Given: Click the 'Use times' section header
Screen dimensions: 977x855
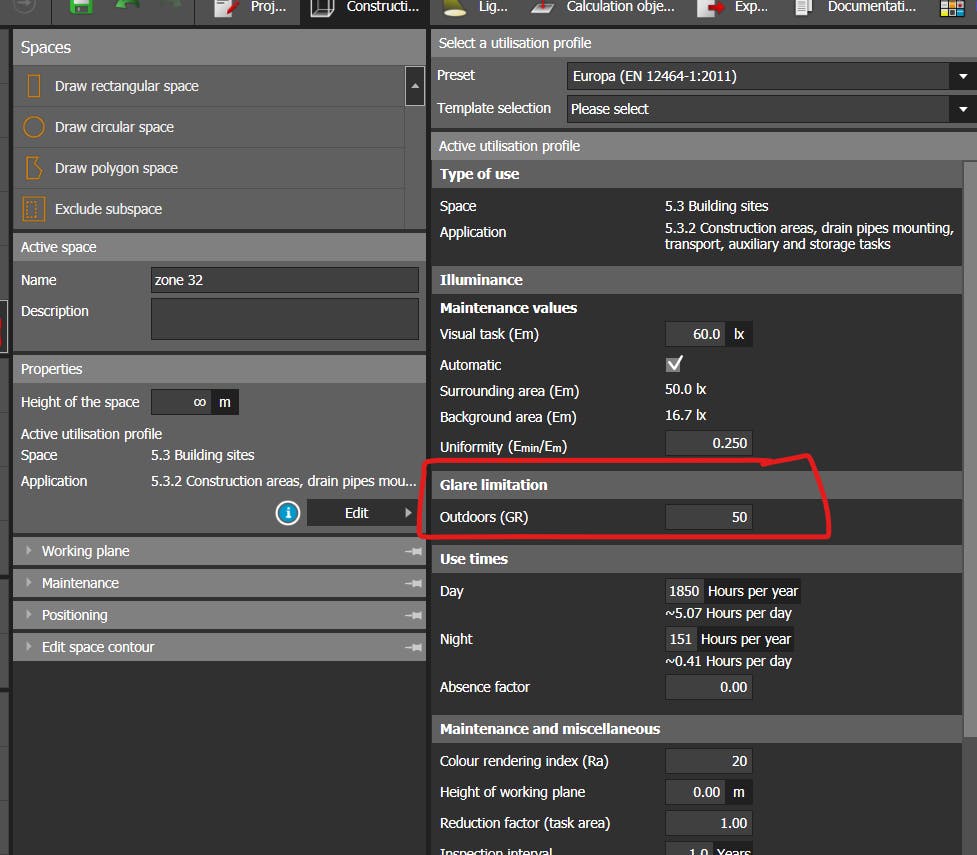Looking at the screenshot, I should pyautogui.click(x=697, y=559).
